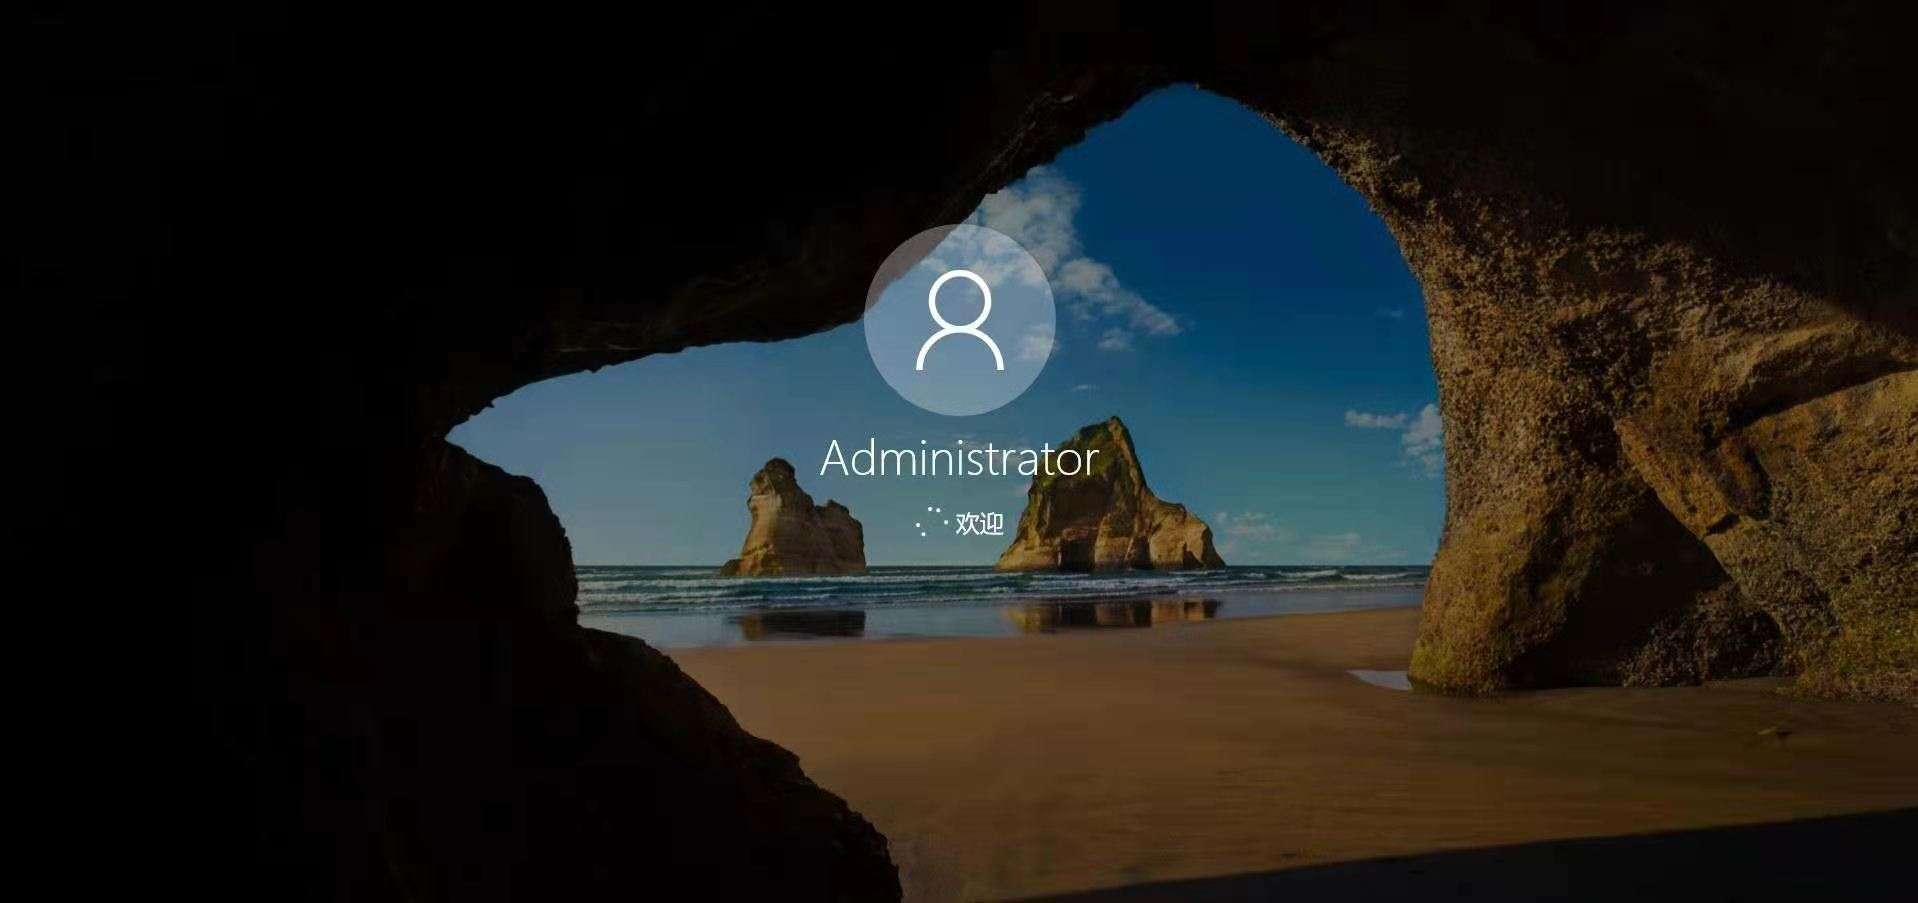Click the Administrator user avatar icon
1918x903 pixels.
point(959,320)
